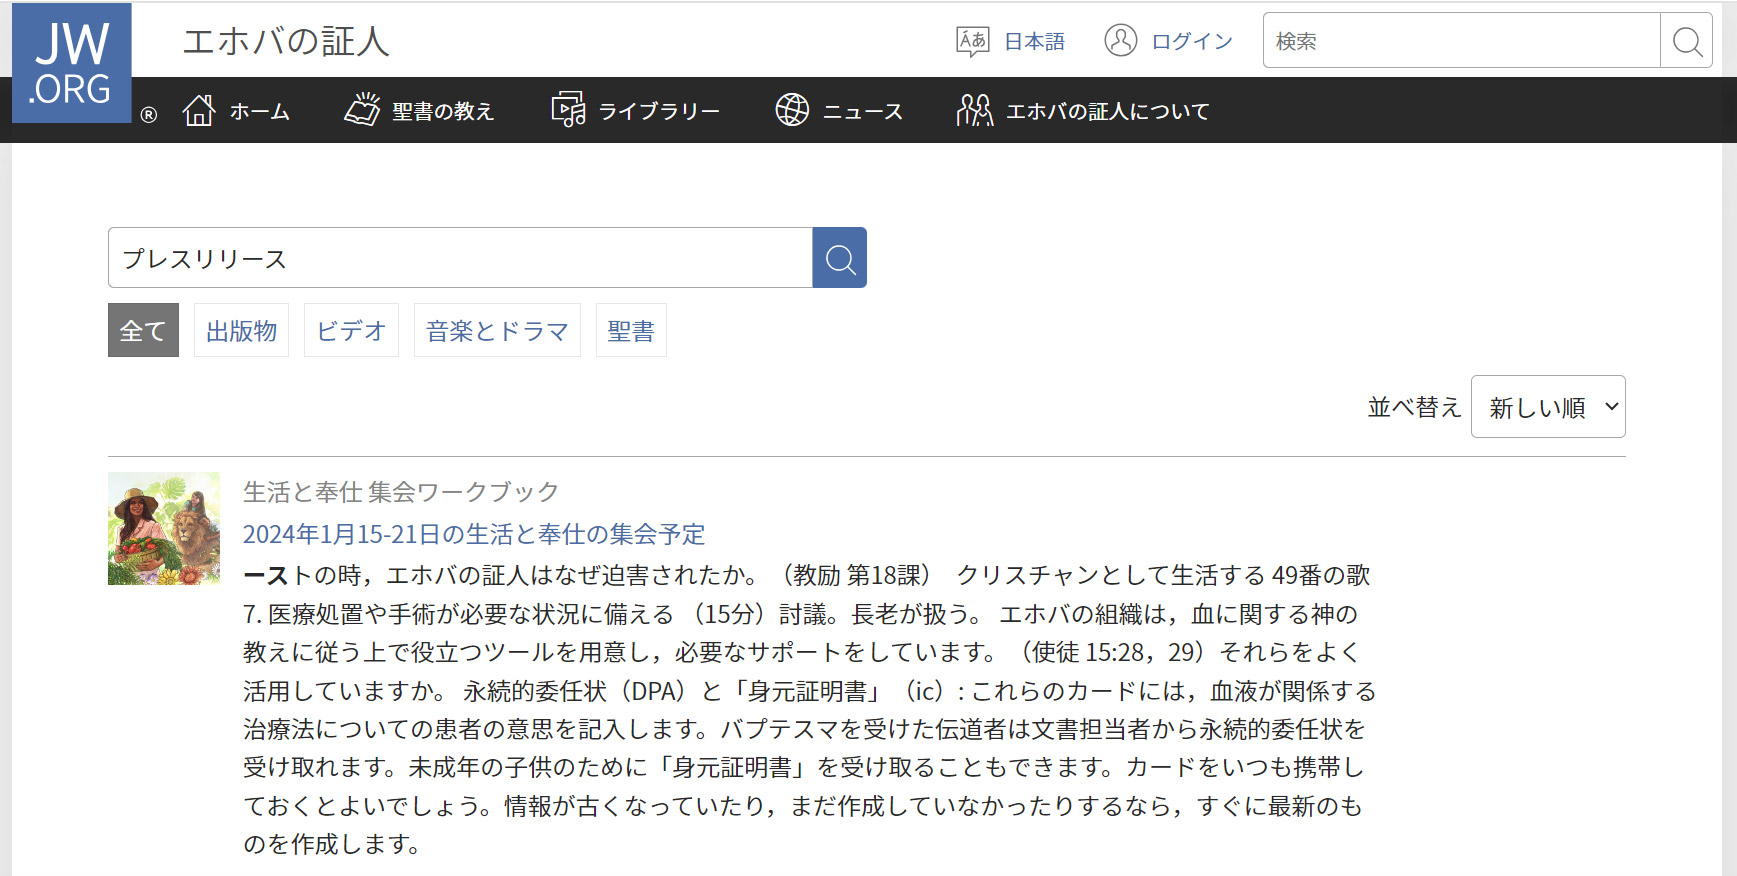
Task: Open the 新しい順 sort dropdown
Action: tap(1548, 407)
